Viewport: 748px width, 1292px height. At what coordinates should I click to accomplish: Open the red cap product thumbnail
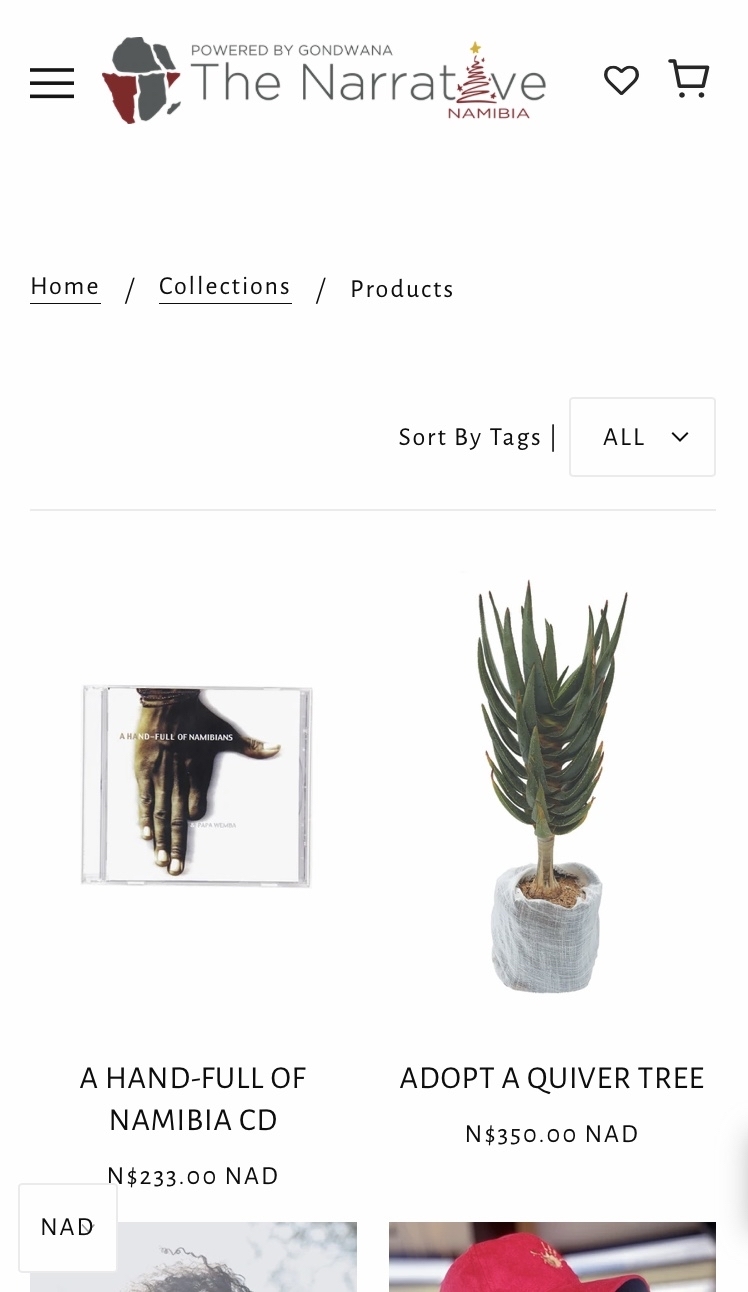(x=552, y=1257)
